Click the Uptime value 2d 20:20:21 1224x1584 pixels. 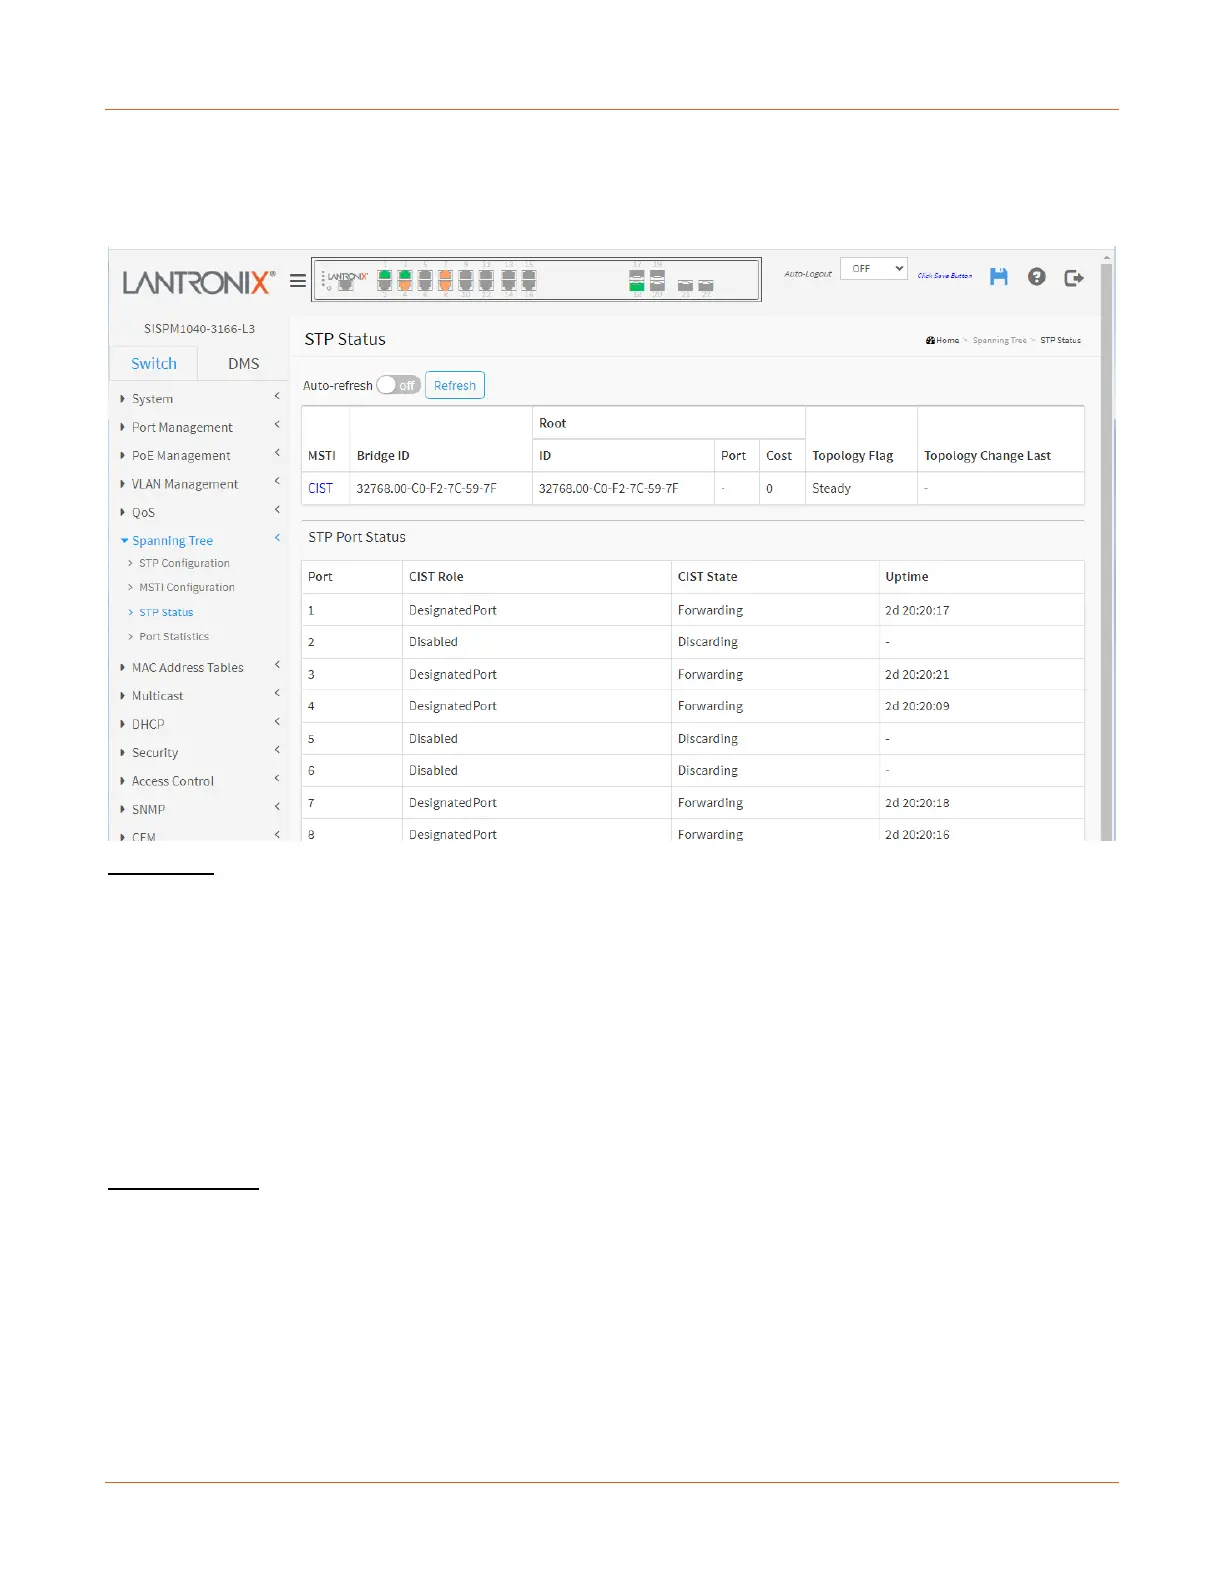coord(917,674)
